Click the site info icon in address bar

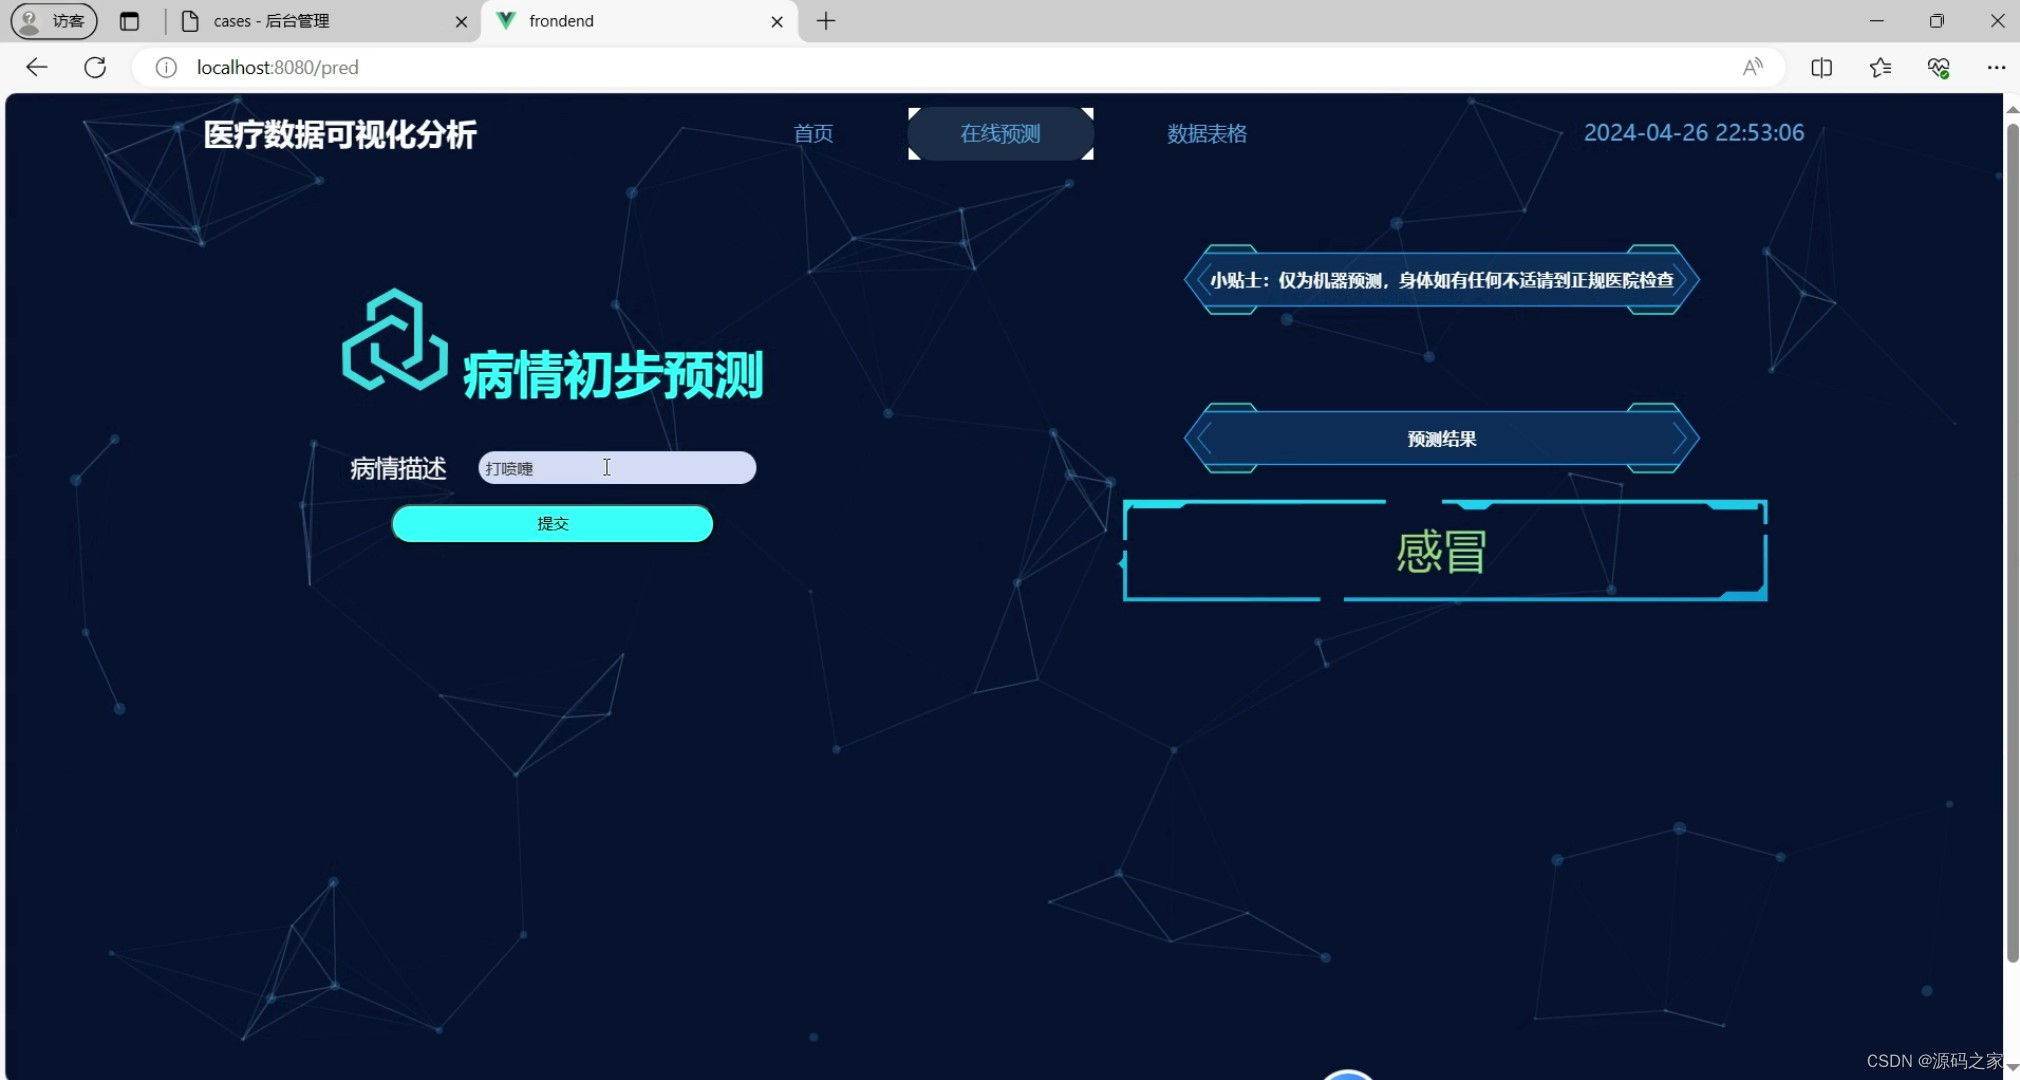[x=165, y=67]
